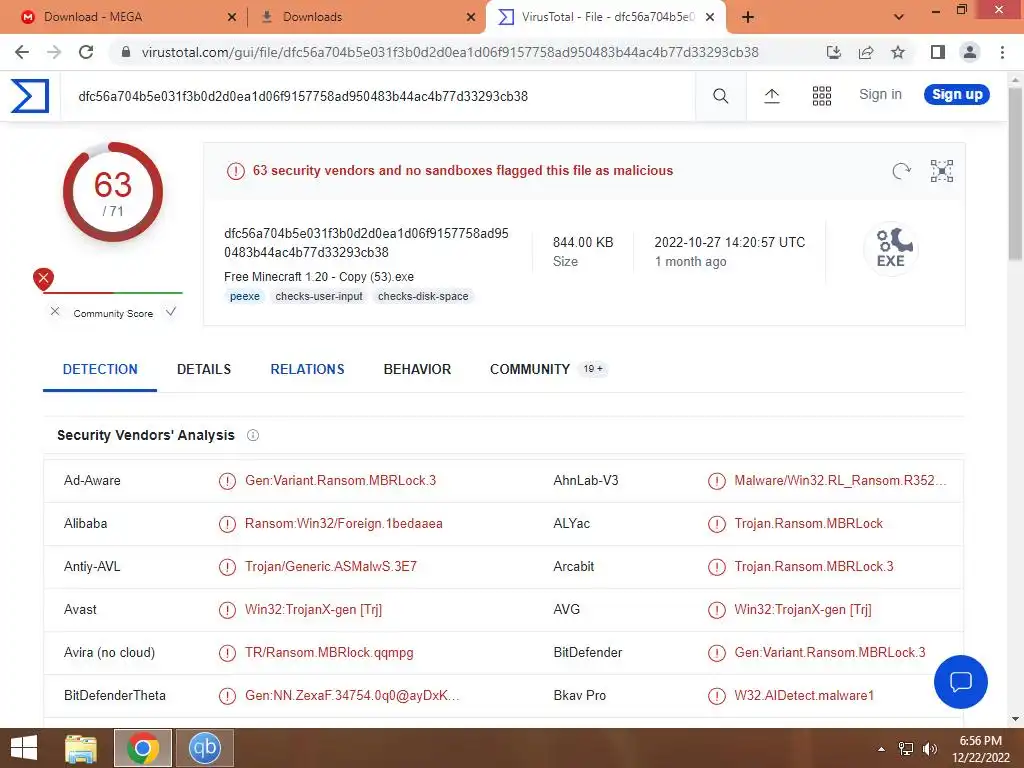Click the share page icon
Screen dimensions: 1024x768
[866, 52]
